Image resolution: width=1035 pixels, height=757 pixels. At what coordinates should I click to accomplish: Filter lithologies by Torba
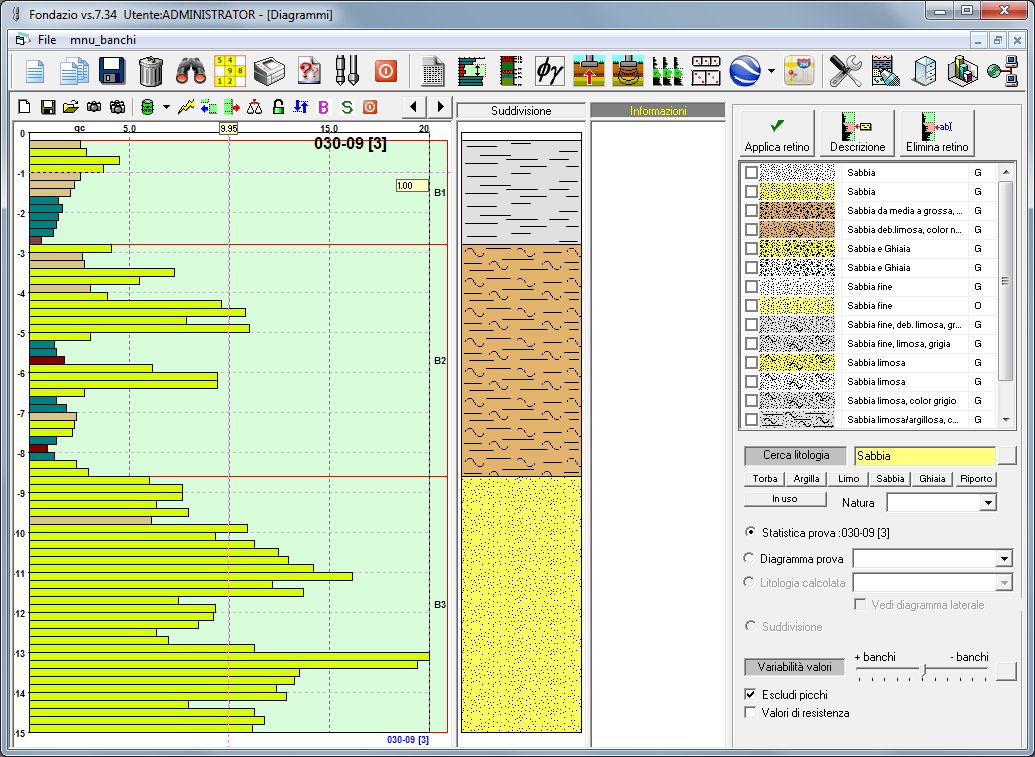click(x=764, y=479)
